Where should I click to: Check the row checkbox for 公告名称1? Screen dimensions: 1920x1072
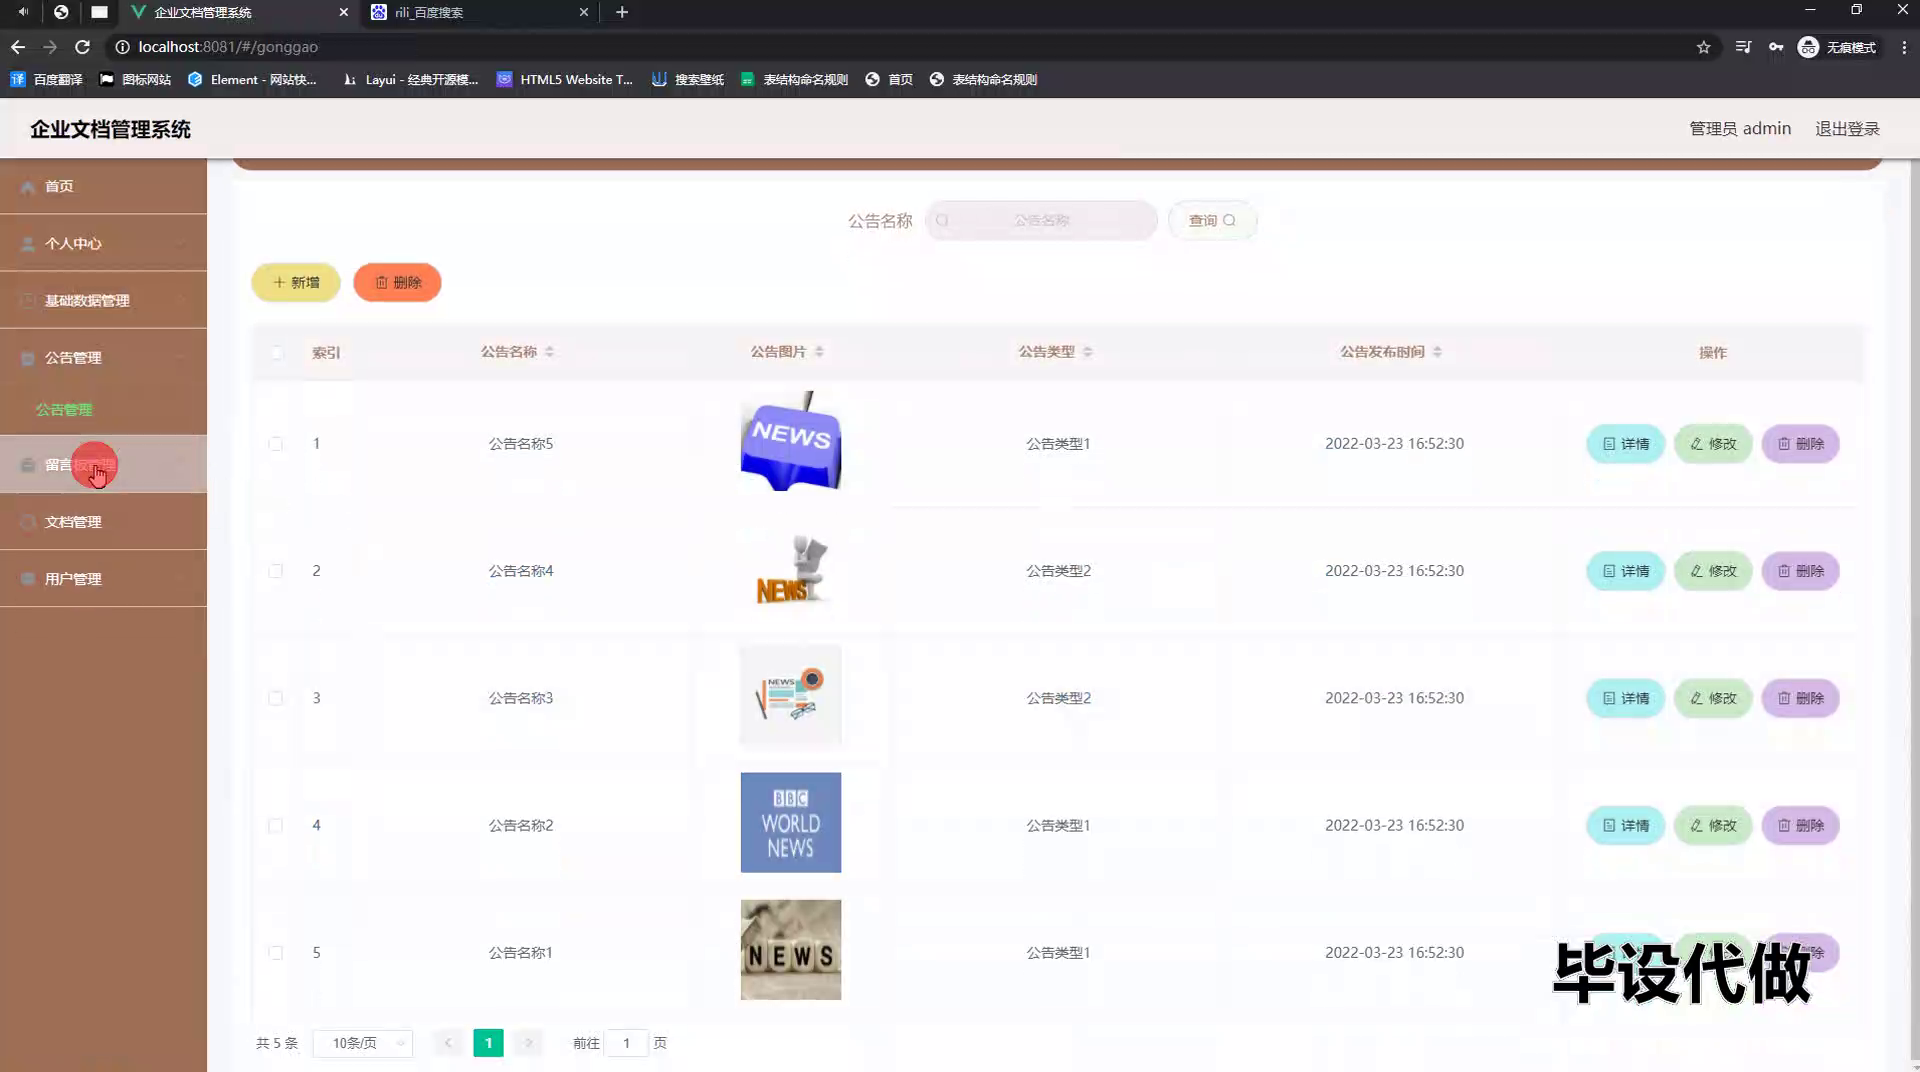[275, 953]
